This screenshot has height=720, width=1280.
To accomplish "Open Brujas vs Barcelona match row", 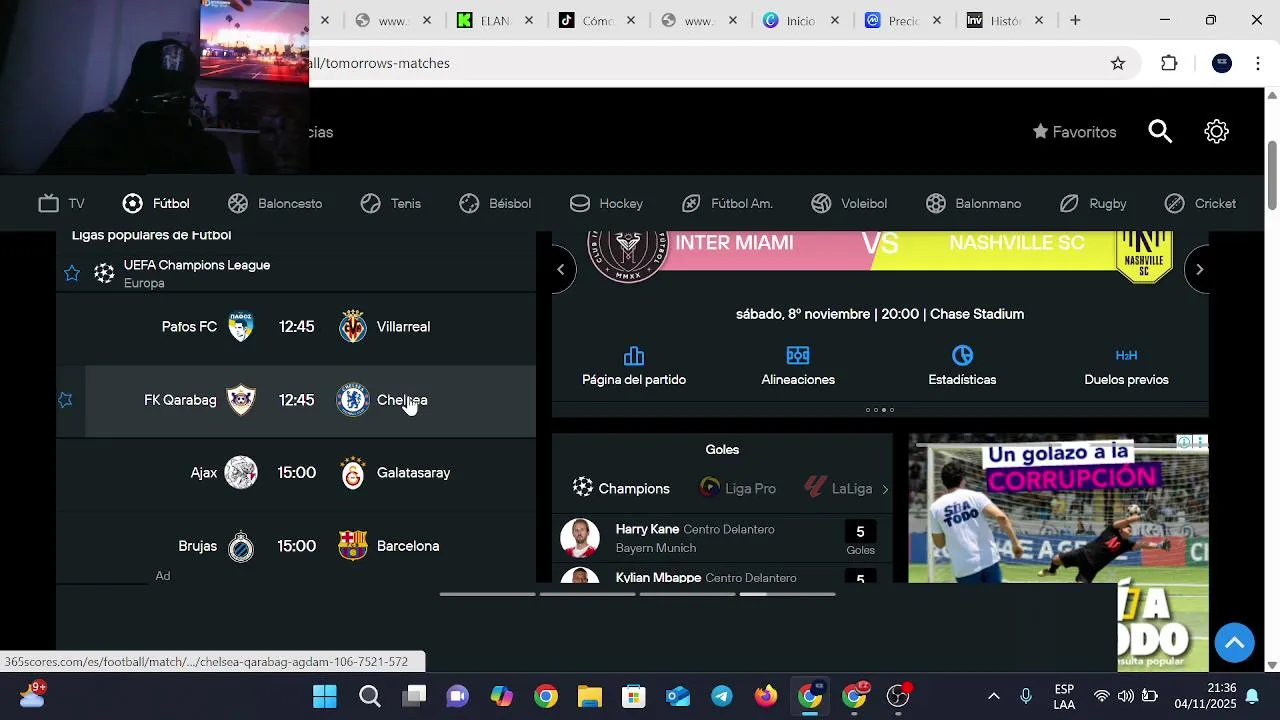I will coord(296,546).
